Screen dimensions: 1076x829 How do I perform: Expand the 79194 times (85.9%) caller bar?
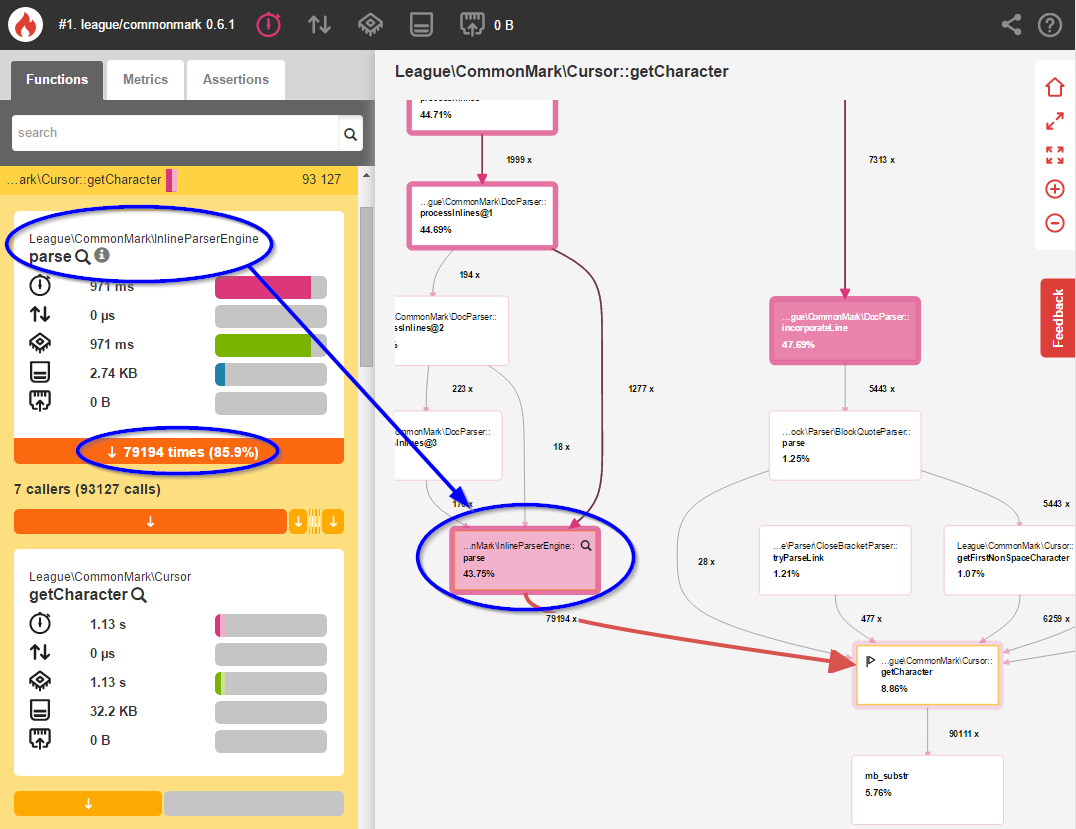click(178, 452)
